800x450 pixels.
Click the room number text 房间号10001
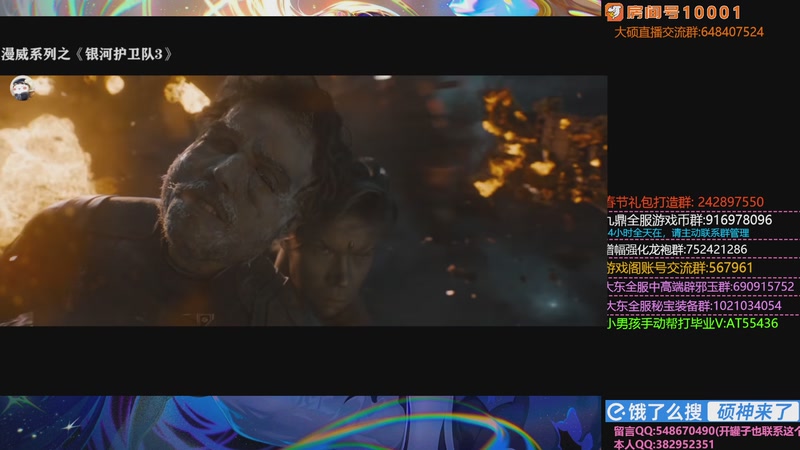point(684,12)
